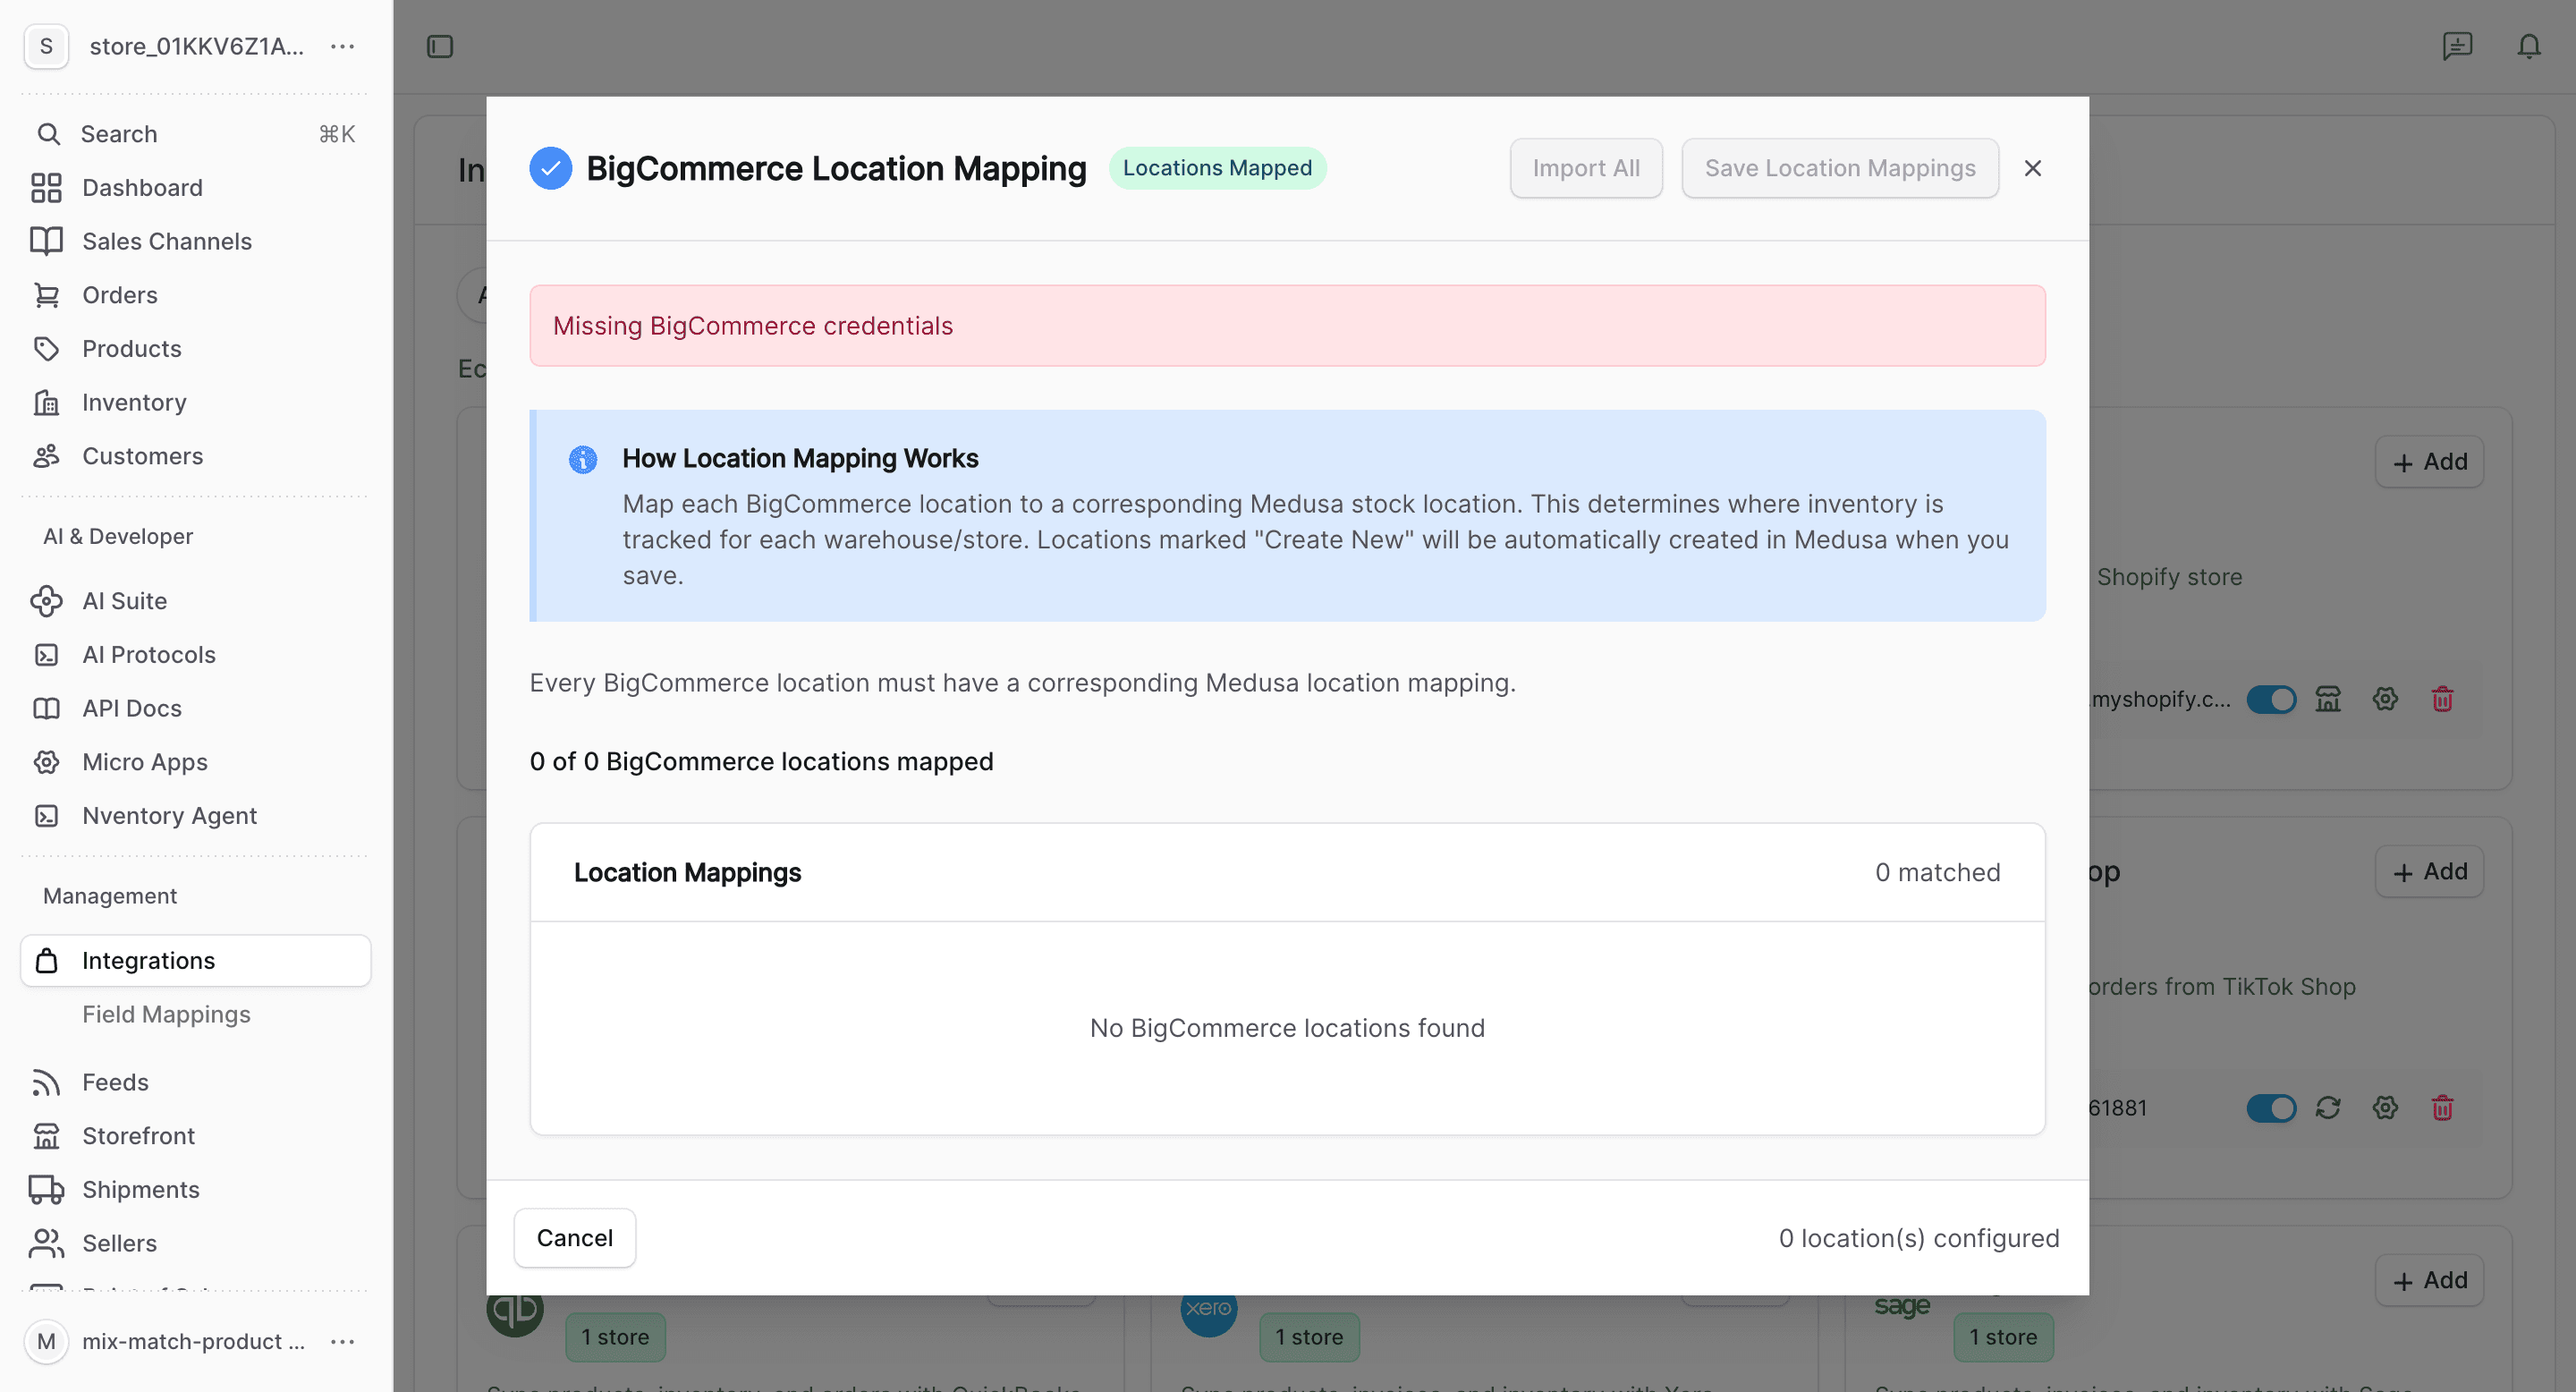Viewport: 2576px width, 1392px height.
Task: Click the Shipments truck icon
Action: click(46, 1190)
